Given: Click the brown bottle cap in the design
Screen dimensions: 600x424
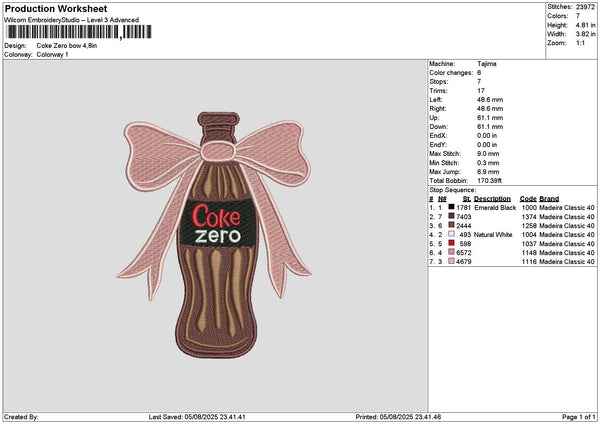Looking at the screenshot, I should 218,119.
